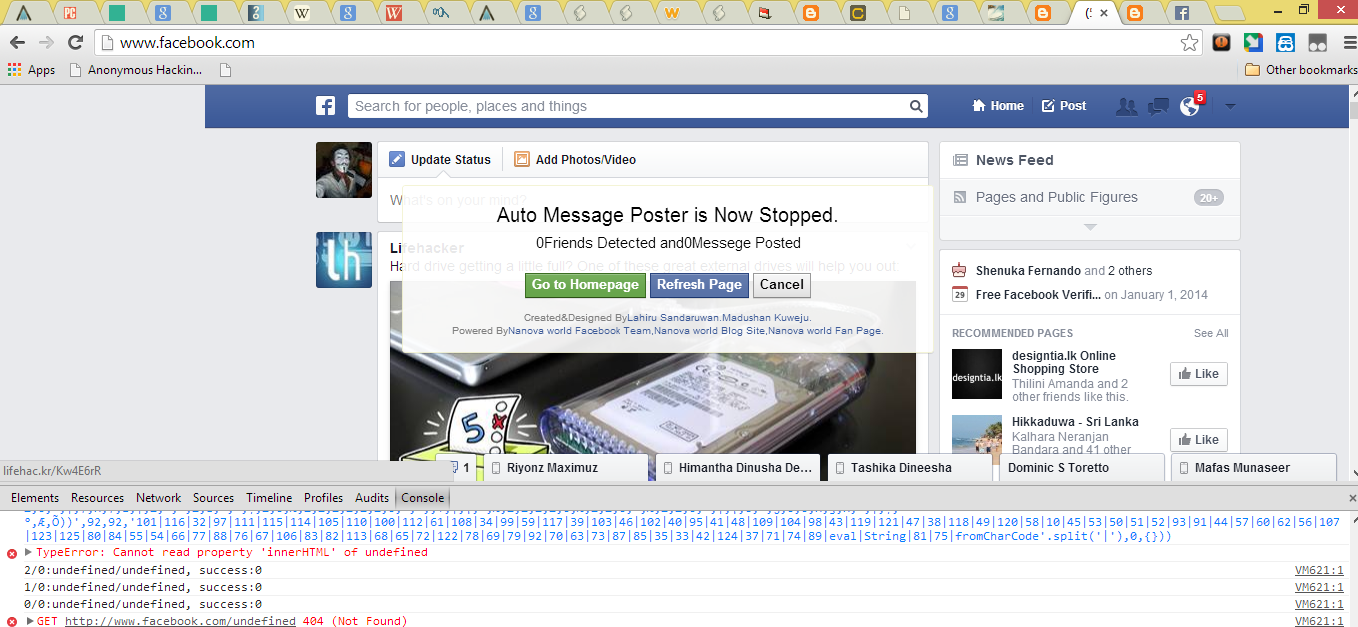Click the browser Back arrow
The height and width of the screenshot is (627, 1358).
(x=17, y=42)
